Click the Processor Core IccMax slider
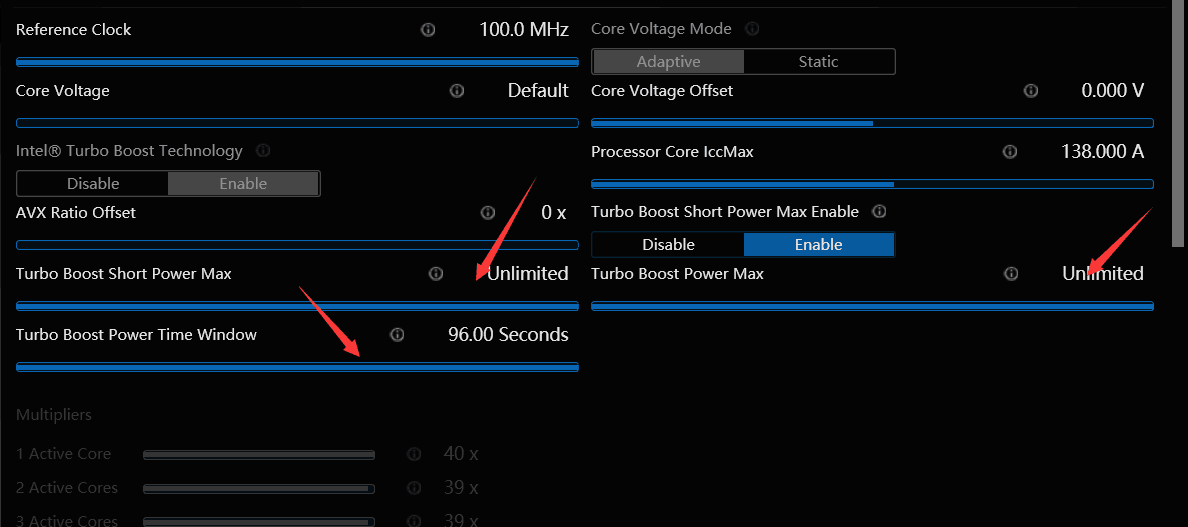Image resolution: width=1188 pixels, height=527 pixels. [x=872, y=184]
